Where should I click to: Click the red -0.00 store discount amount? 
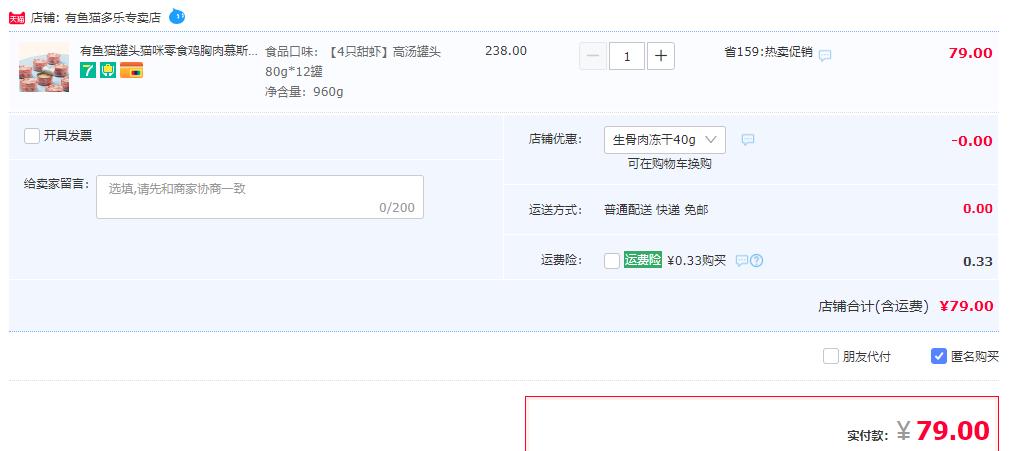tap(972, 141)
